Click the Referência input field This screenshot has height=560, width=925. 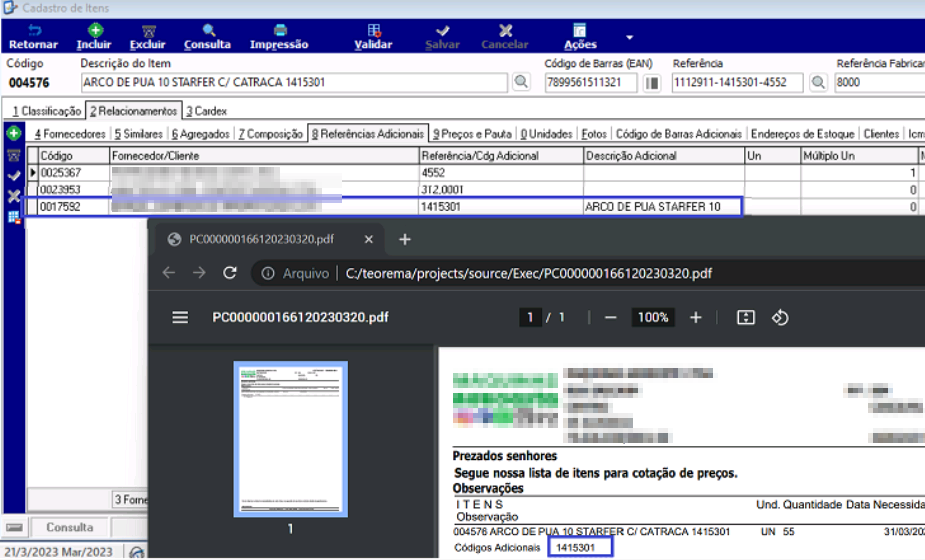(x=737, y=83)
